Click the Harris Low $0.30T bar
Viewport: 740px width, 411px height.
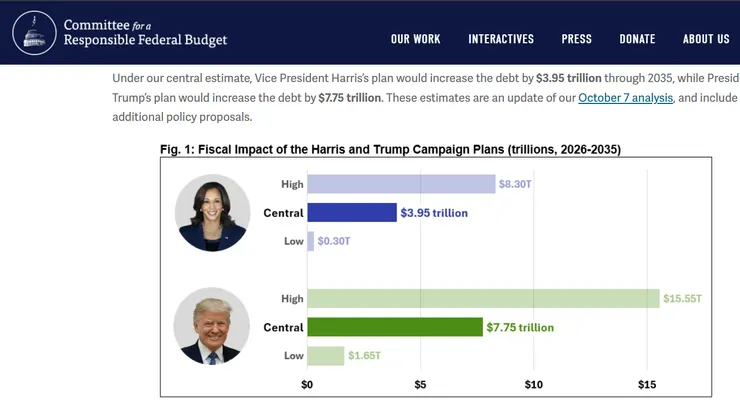click(311, 241)
